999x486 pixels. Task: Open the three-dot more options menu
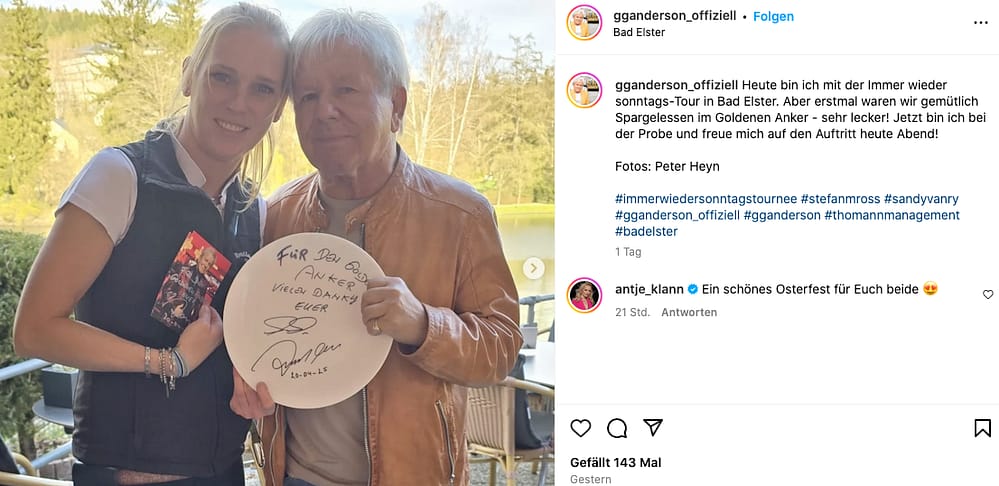coord(981,23)
